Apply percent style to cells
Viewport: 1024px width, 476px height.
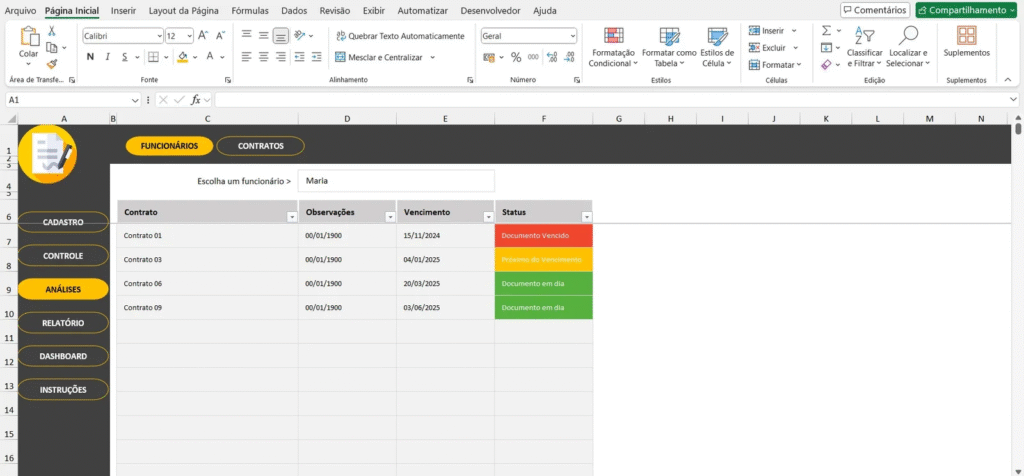click(516, 57)
